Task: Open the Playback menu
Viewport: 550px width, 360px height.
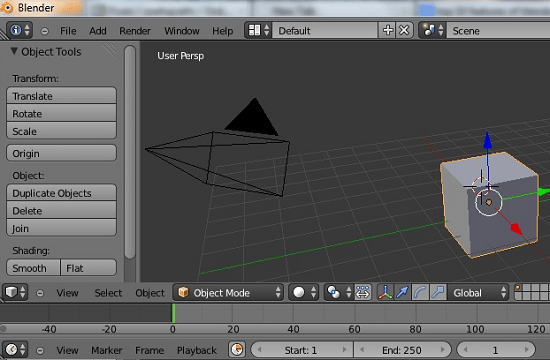Action: tap(196, 350)
